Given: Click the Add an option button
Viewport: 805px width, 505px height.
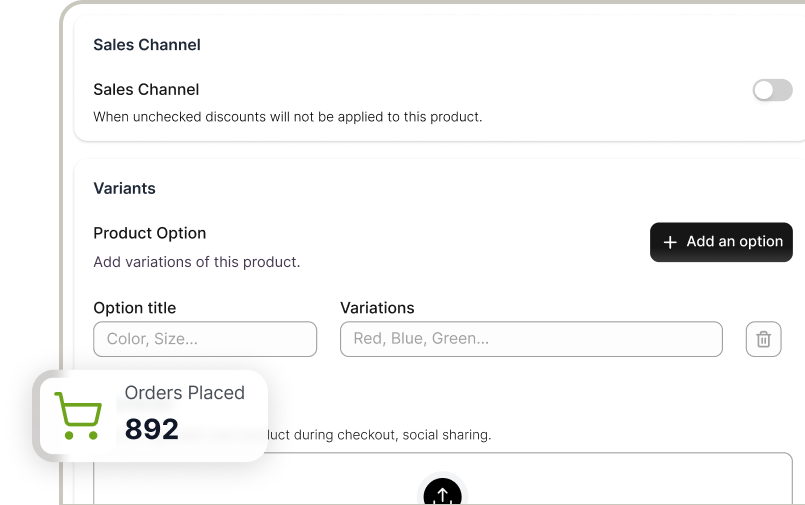Looking at the screenshot, I should click(721, 242).
